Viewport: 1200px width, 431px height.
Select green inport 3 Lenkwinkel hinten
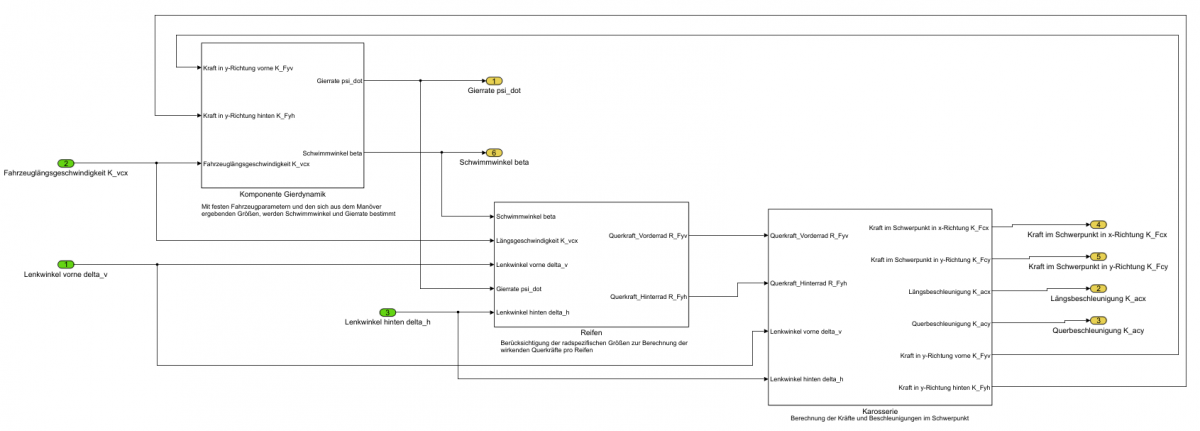click(389, 312)
